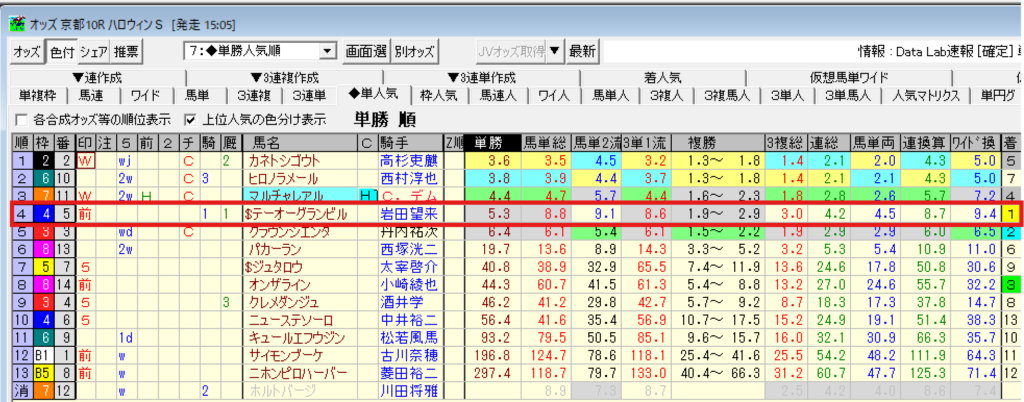The image size is (1024, 402).
Task: Click the red W mark in カネトシゴウト row
Action: click(x=85, y=160)
